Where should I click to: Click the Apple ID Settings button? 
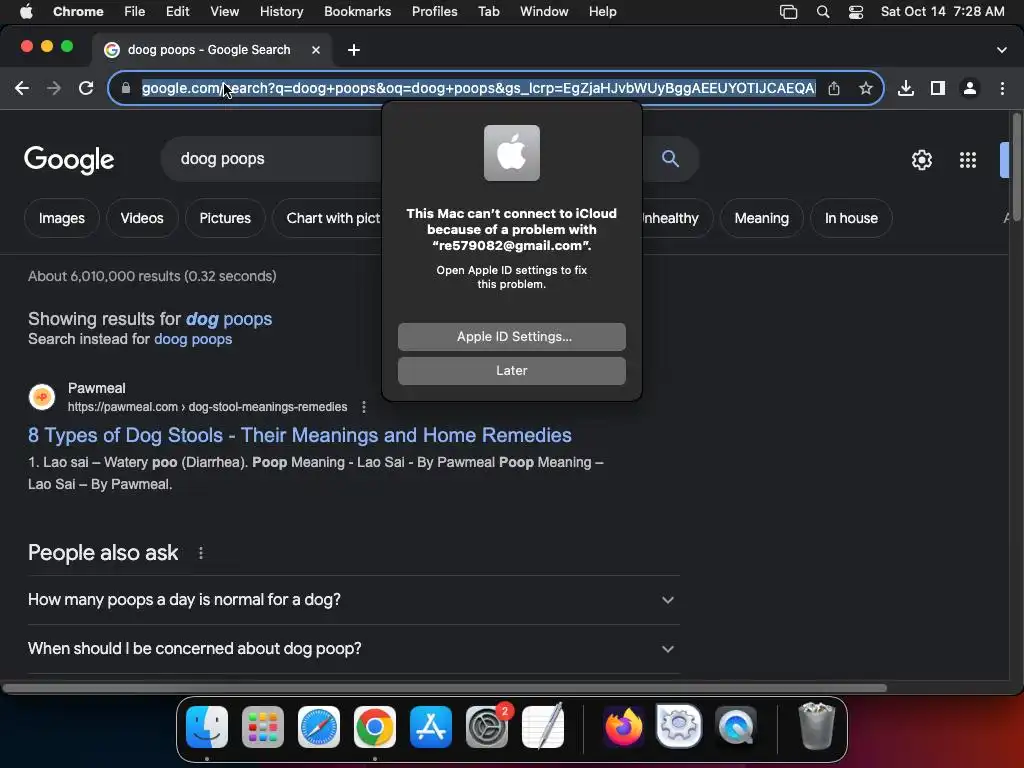[x=511, y=337]
